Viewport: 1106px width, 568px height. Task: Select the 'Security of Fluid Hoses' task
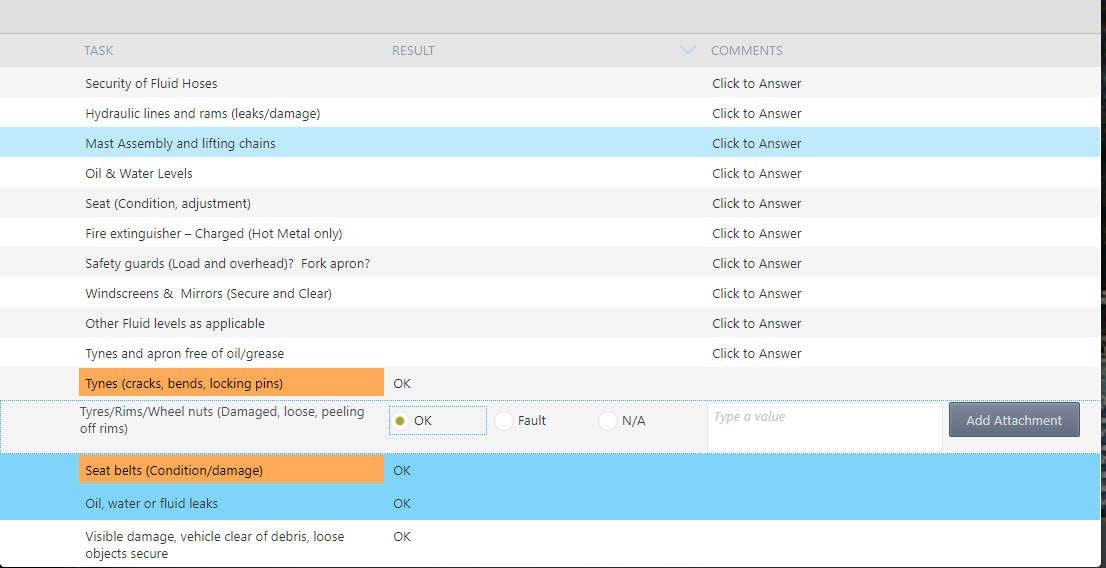point(151,83)
